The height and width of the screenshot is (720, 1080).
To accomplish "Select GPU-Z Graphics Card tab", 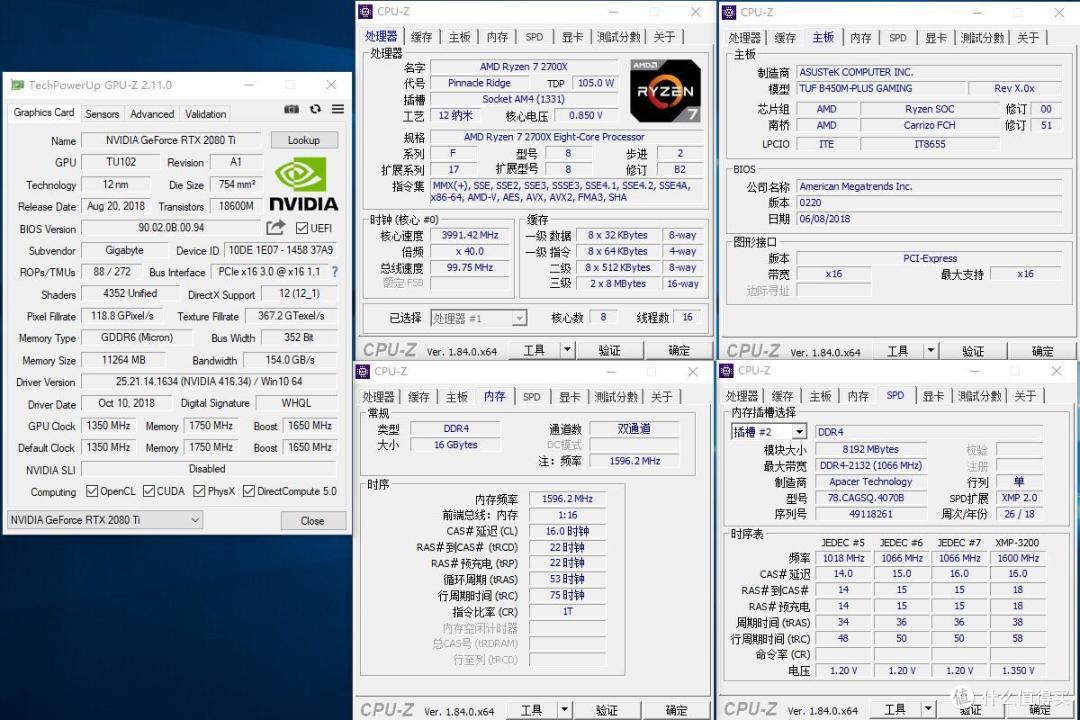I will [43, 112].
